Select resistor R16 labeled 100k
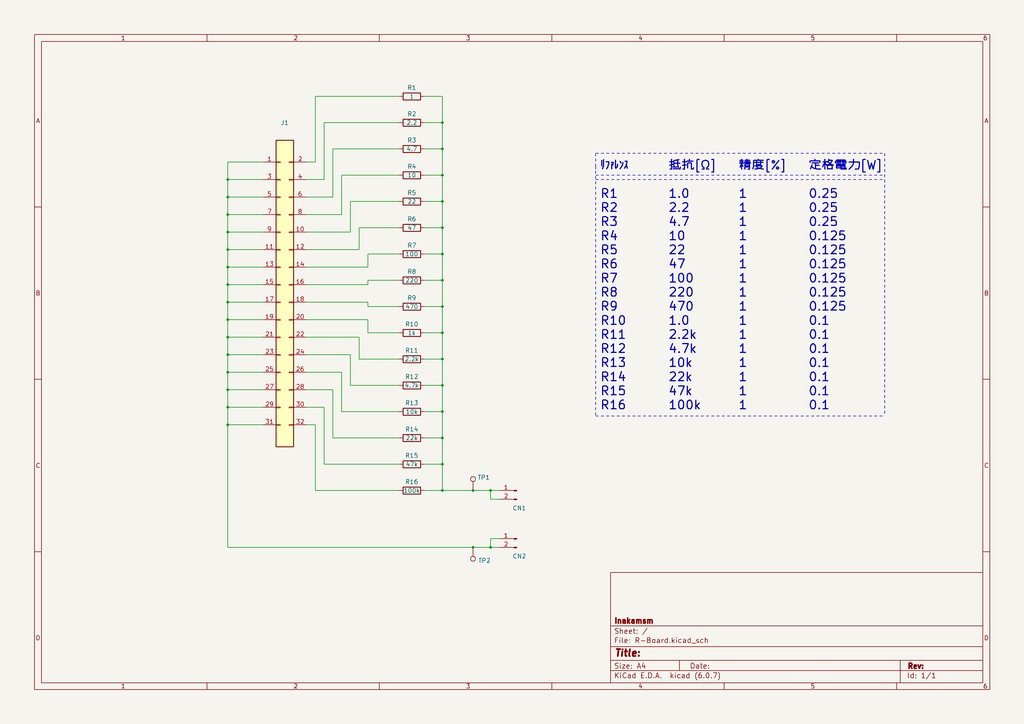 414,489
